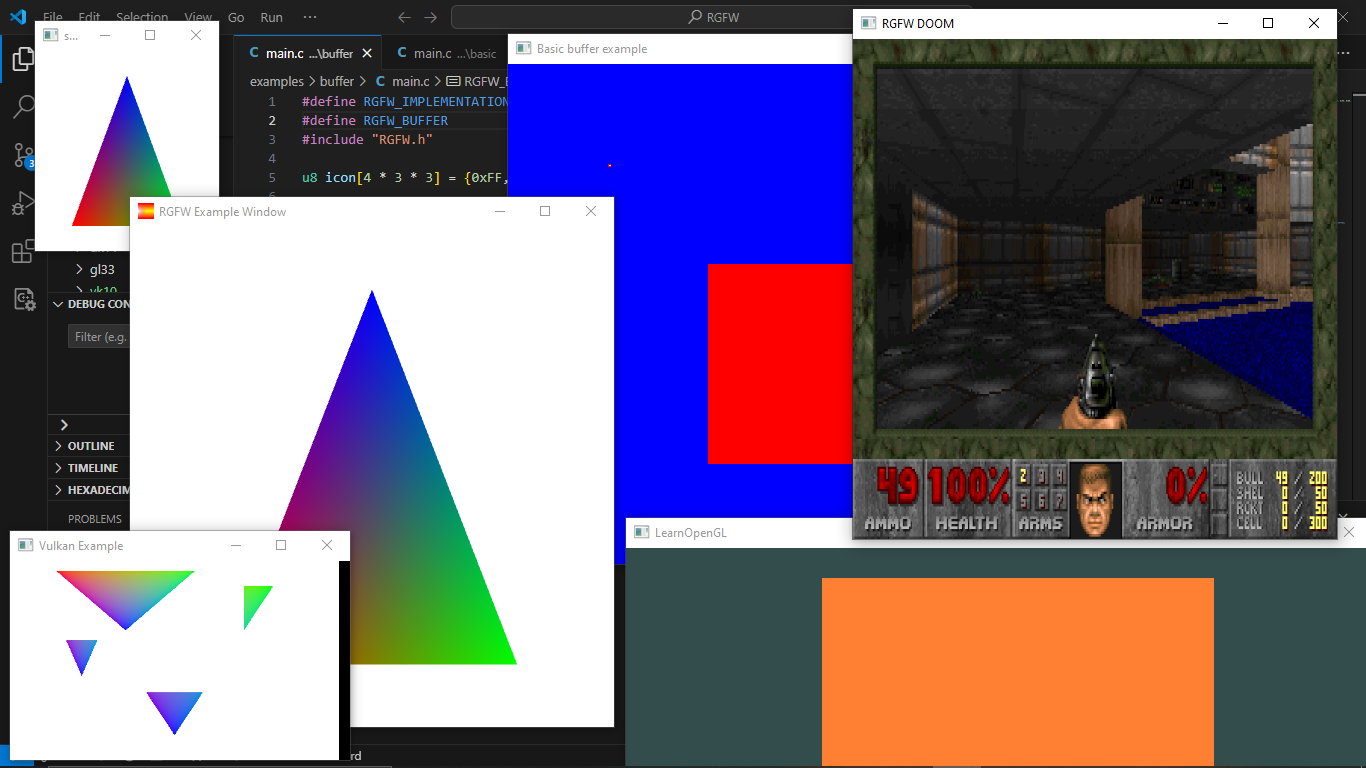Click line number 5 in the editor
This screenshot has width=1366, height=768.
pyautogui.click(x=272, y=178)
